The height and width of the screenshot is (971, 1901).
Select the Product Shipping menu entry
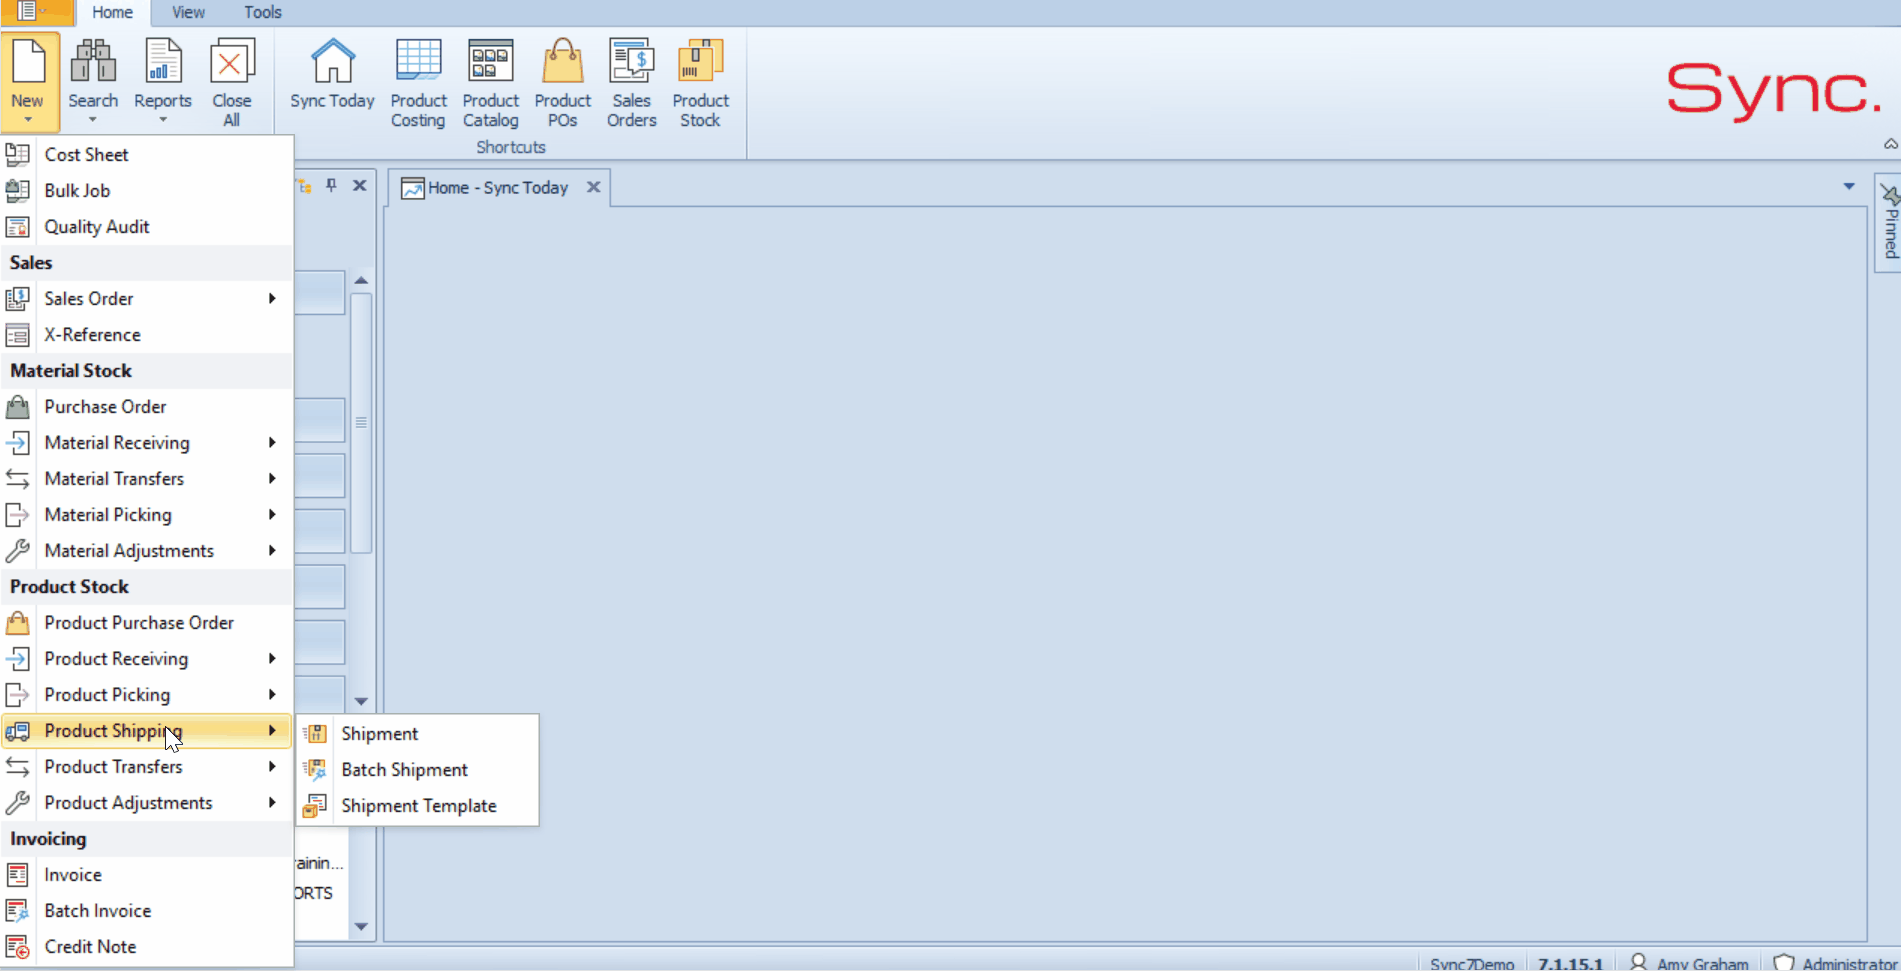pos(146,731)
